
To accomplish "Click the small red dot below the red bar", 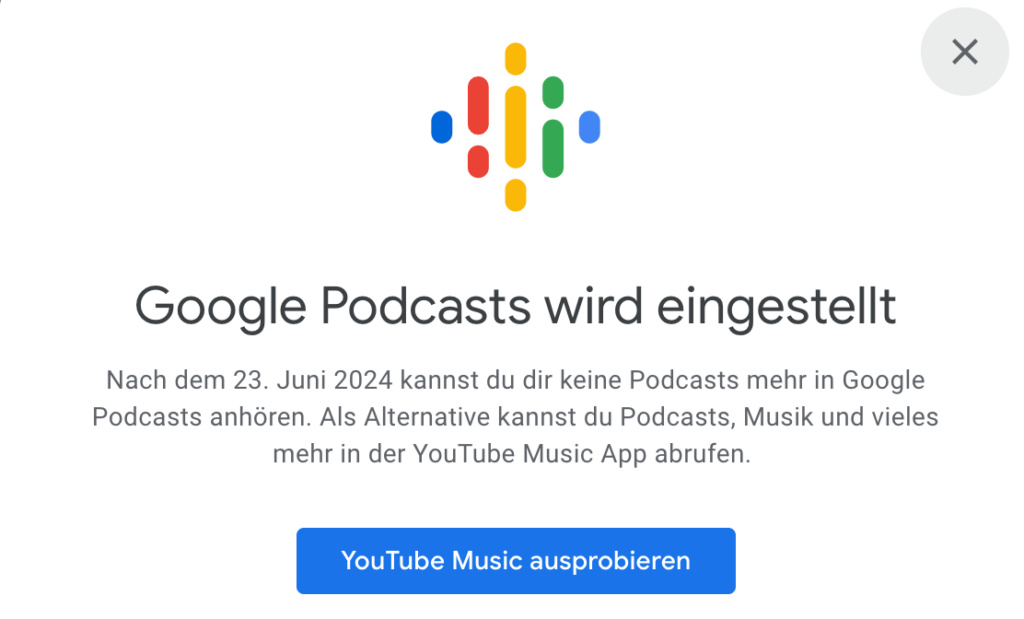I will 478,161.
